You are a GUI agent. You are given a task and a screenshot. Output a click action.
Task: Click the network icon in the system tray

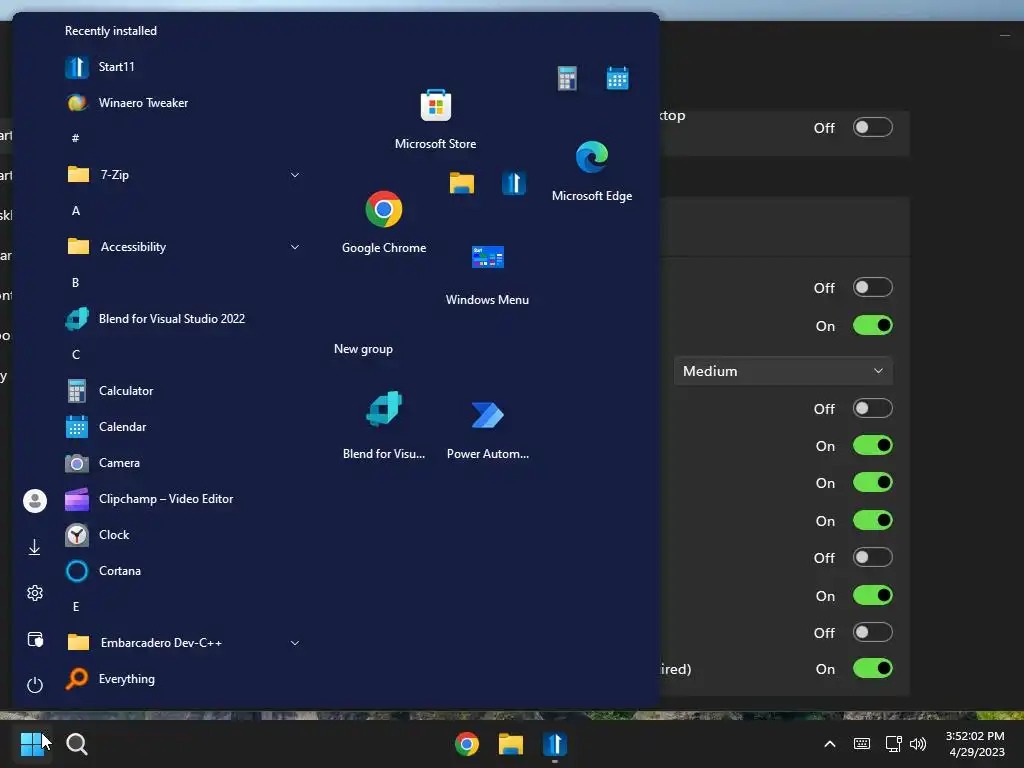point(893,744)
